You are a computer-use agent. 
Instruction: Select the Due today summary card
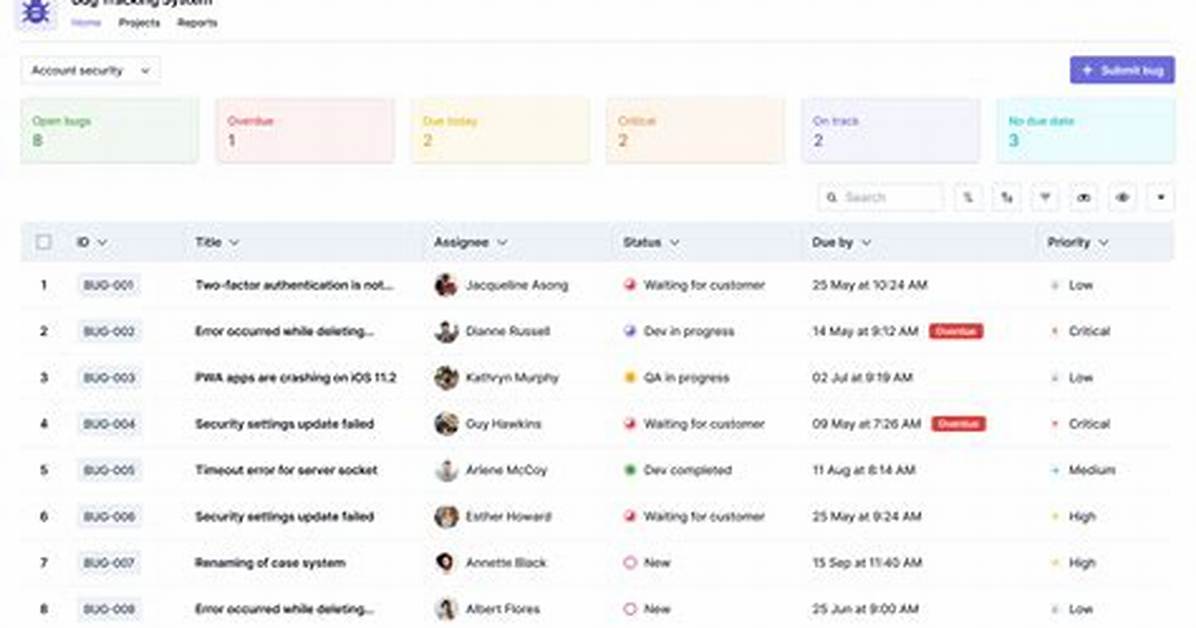[x=500, y=130]
